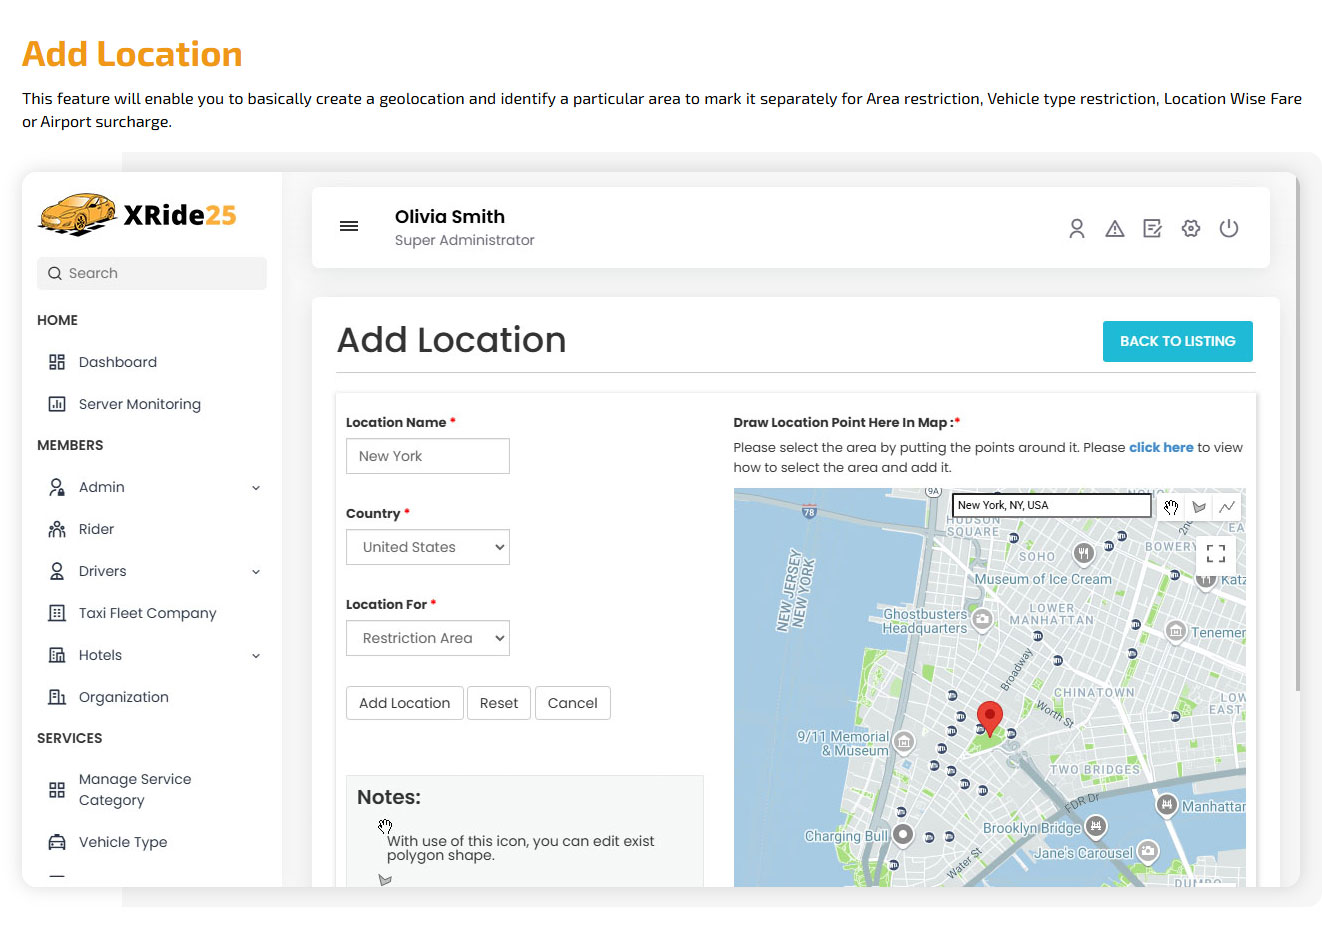The width and height of the screenshot is (1322, 947).
Task: Open the settings gear icon in header
Action: point(1190,229)
